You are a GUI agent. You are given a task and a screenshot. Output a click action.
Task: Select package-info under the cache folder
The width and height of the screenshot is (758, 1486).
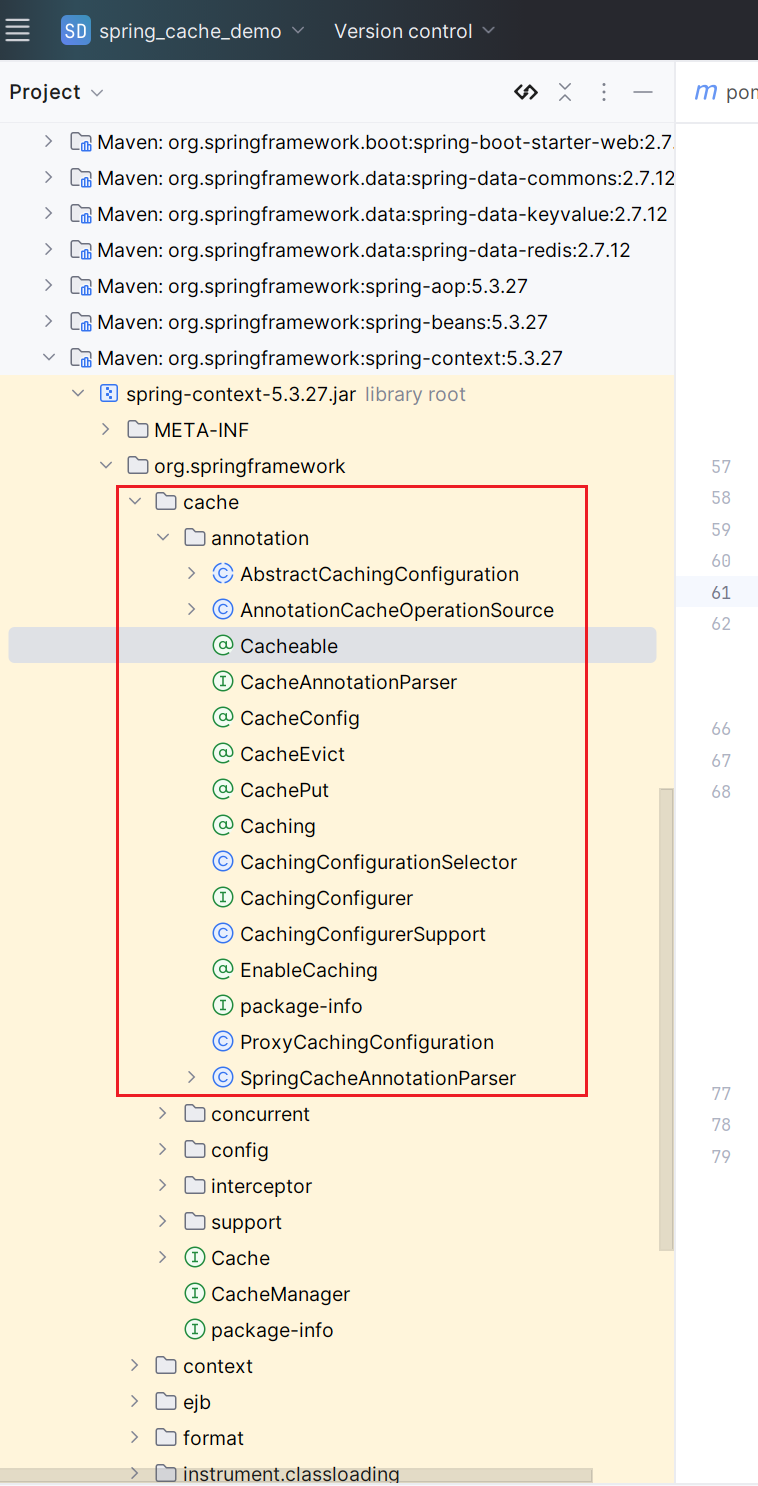[x=272, y=1330]
